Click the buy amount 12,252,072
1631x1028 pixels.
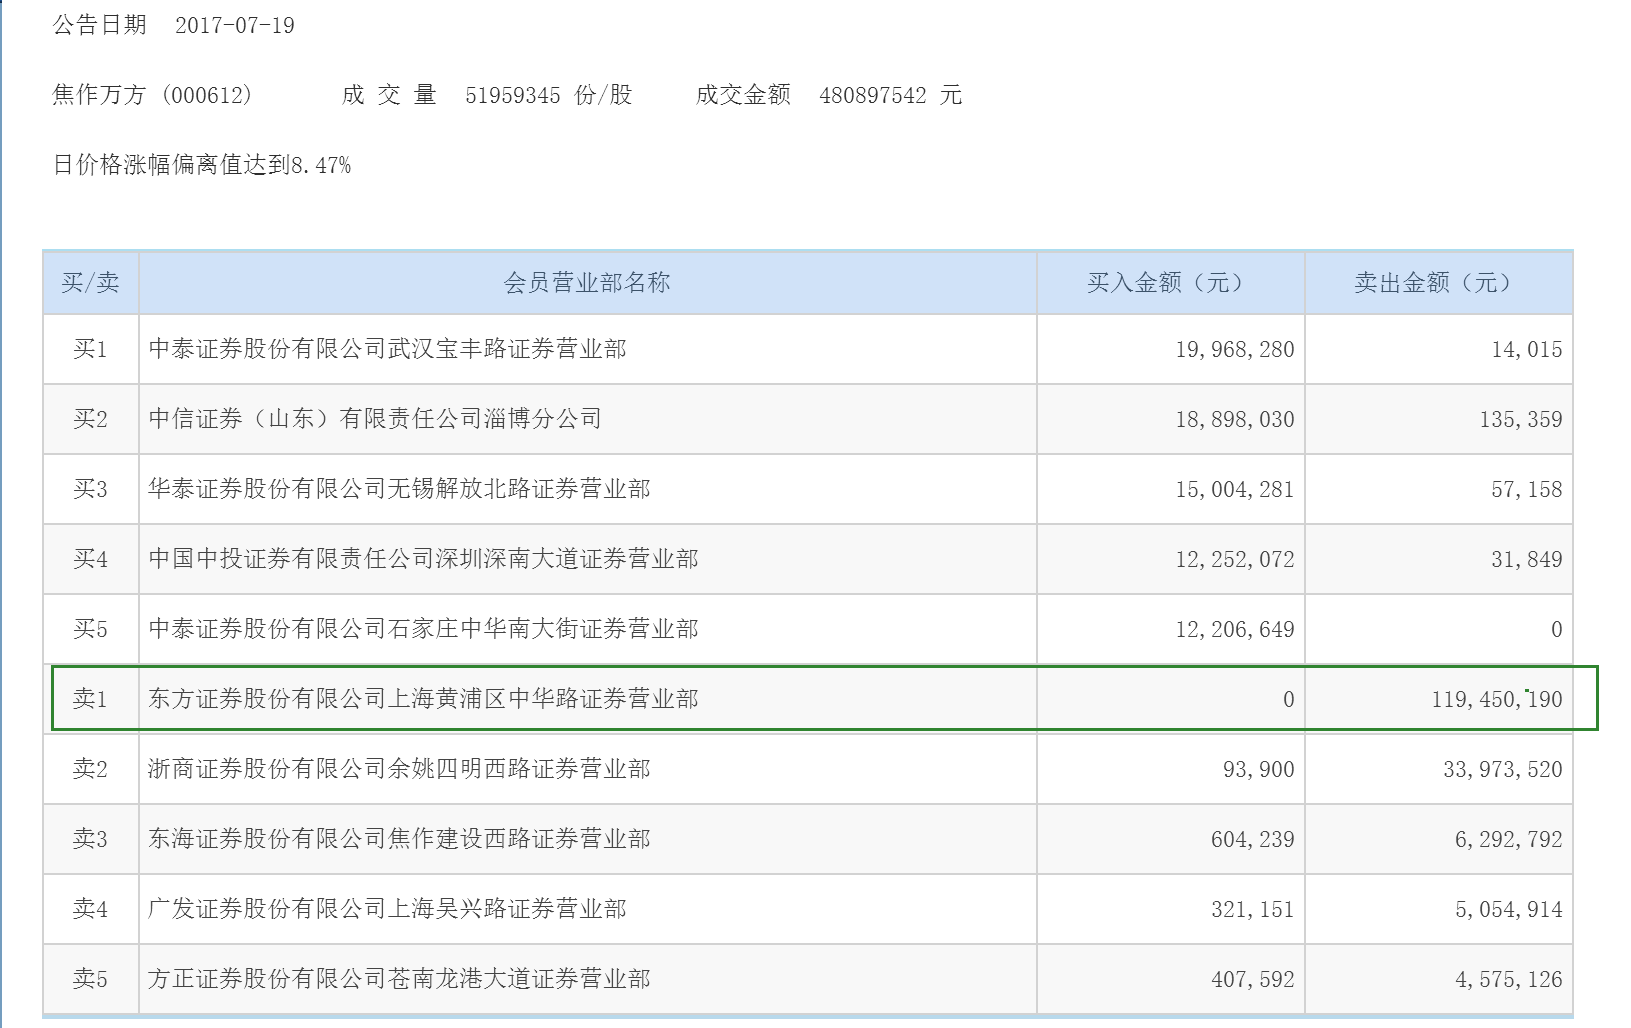click(1235, 560)
